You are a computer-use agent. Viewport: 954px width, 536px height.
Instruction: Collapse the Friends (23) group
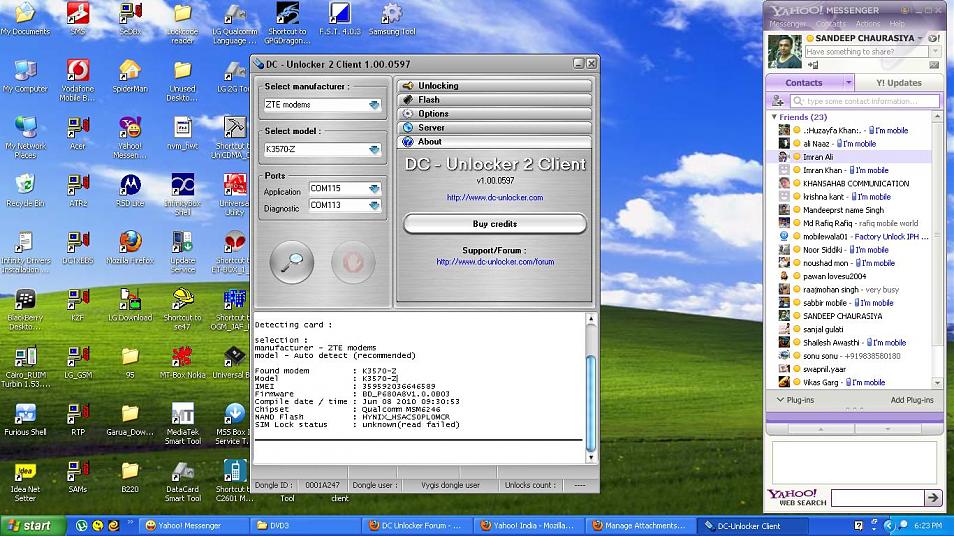click(774, 117)
